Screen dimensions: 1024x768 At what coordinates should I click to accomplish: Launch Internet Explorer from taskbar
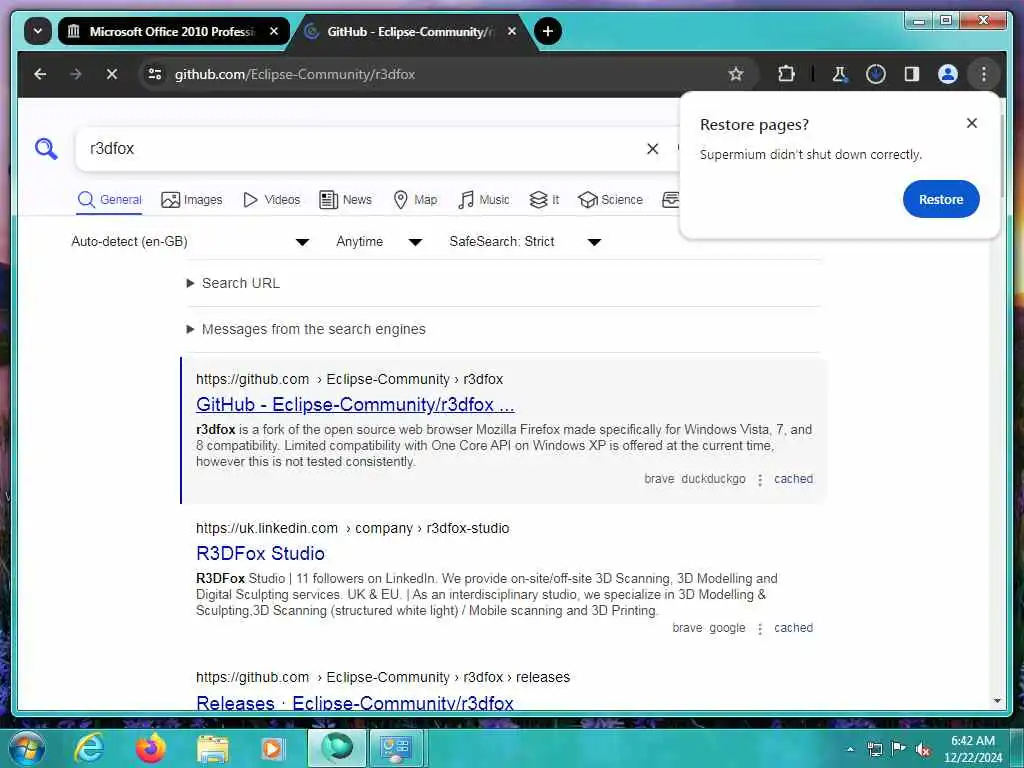(x=89, y=748)
